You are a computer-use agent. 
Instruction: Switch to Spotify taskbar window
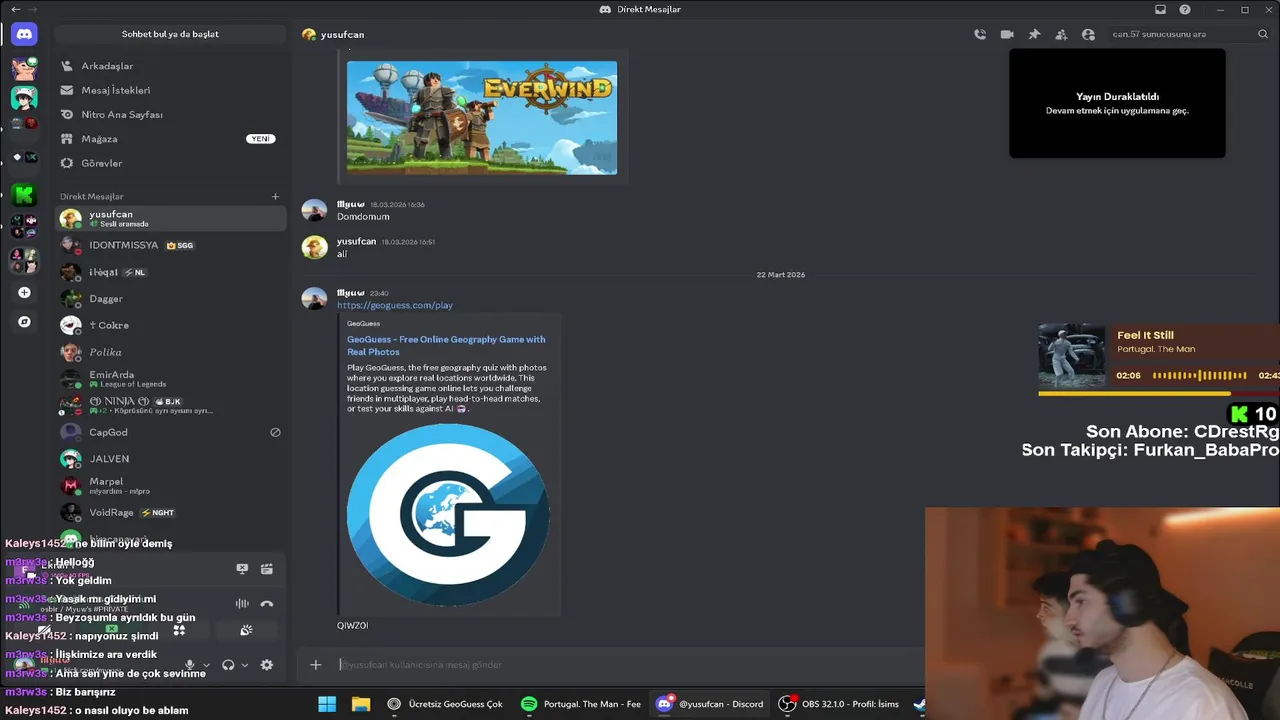point(582,704)
